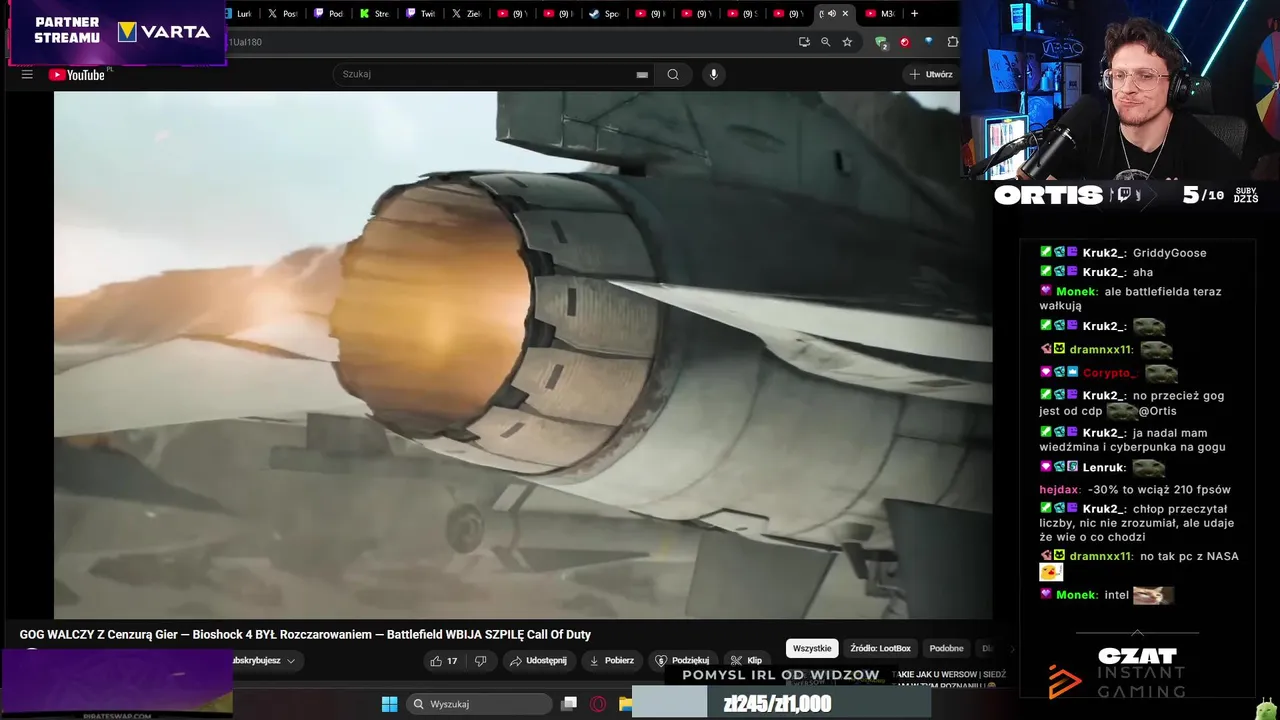Switch to the X Post browser tab

[284, 14]
